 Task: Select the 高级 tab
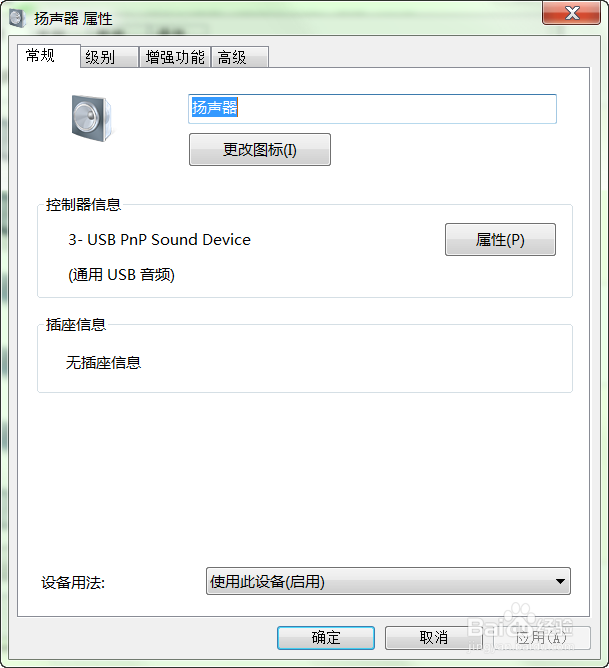240,57
